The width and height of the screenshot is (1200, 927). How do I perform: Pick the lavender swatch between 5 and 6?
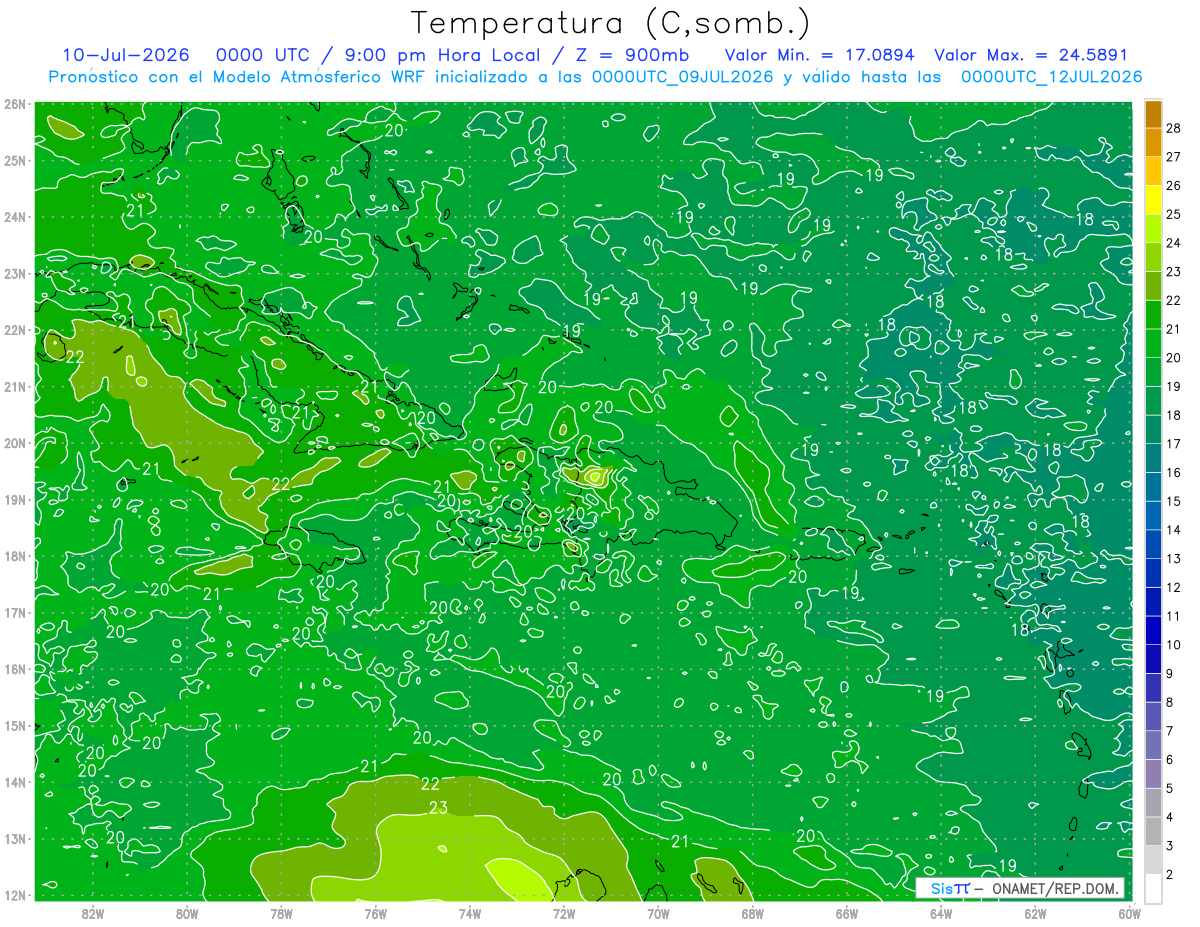coord(1153,774)
